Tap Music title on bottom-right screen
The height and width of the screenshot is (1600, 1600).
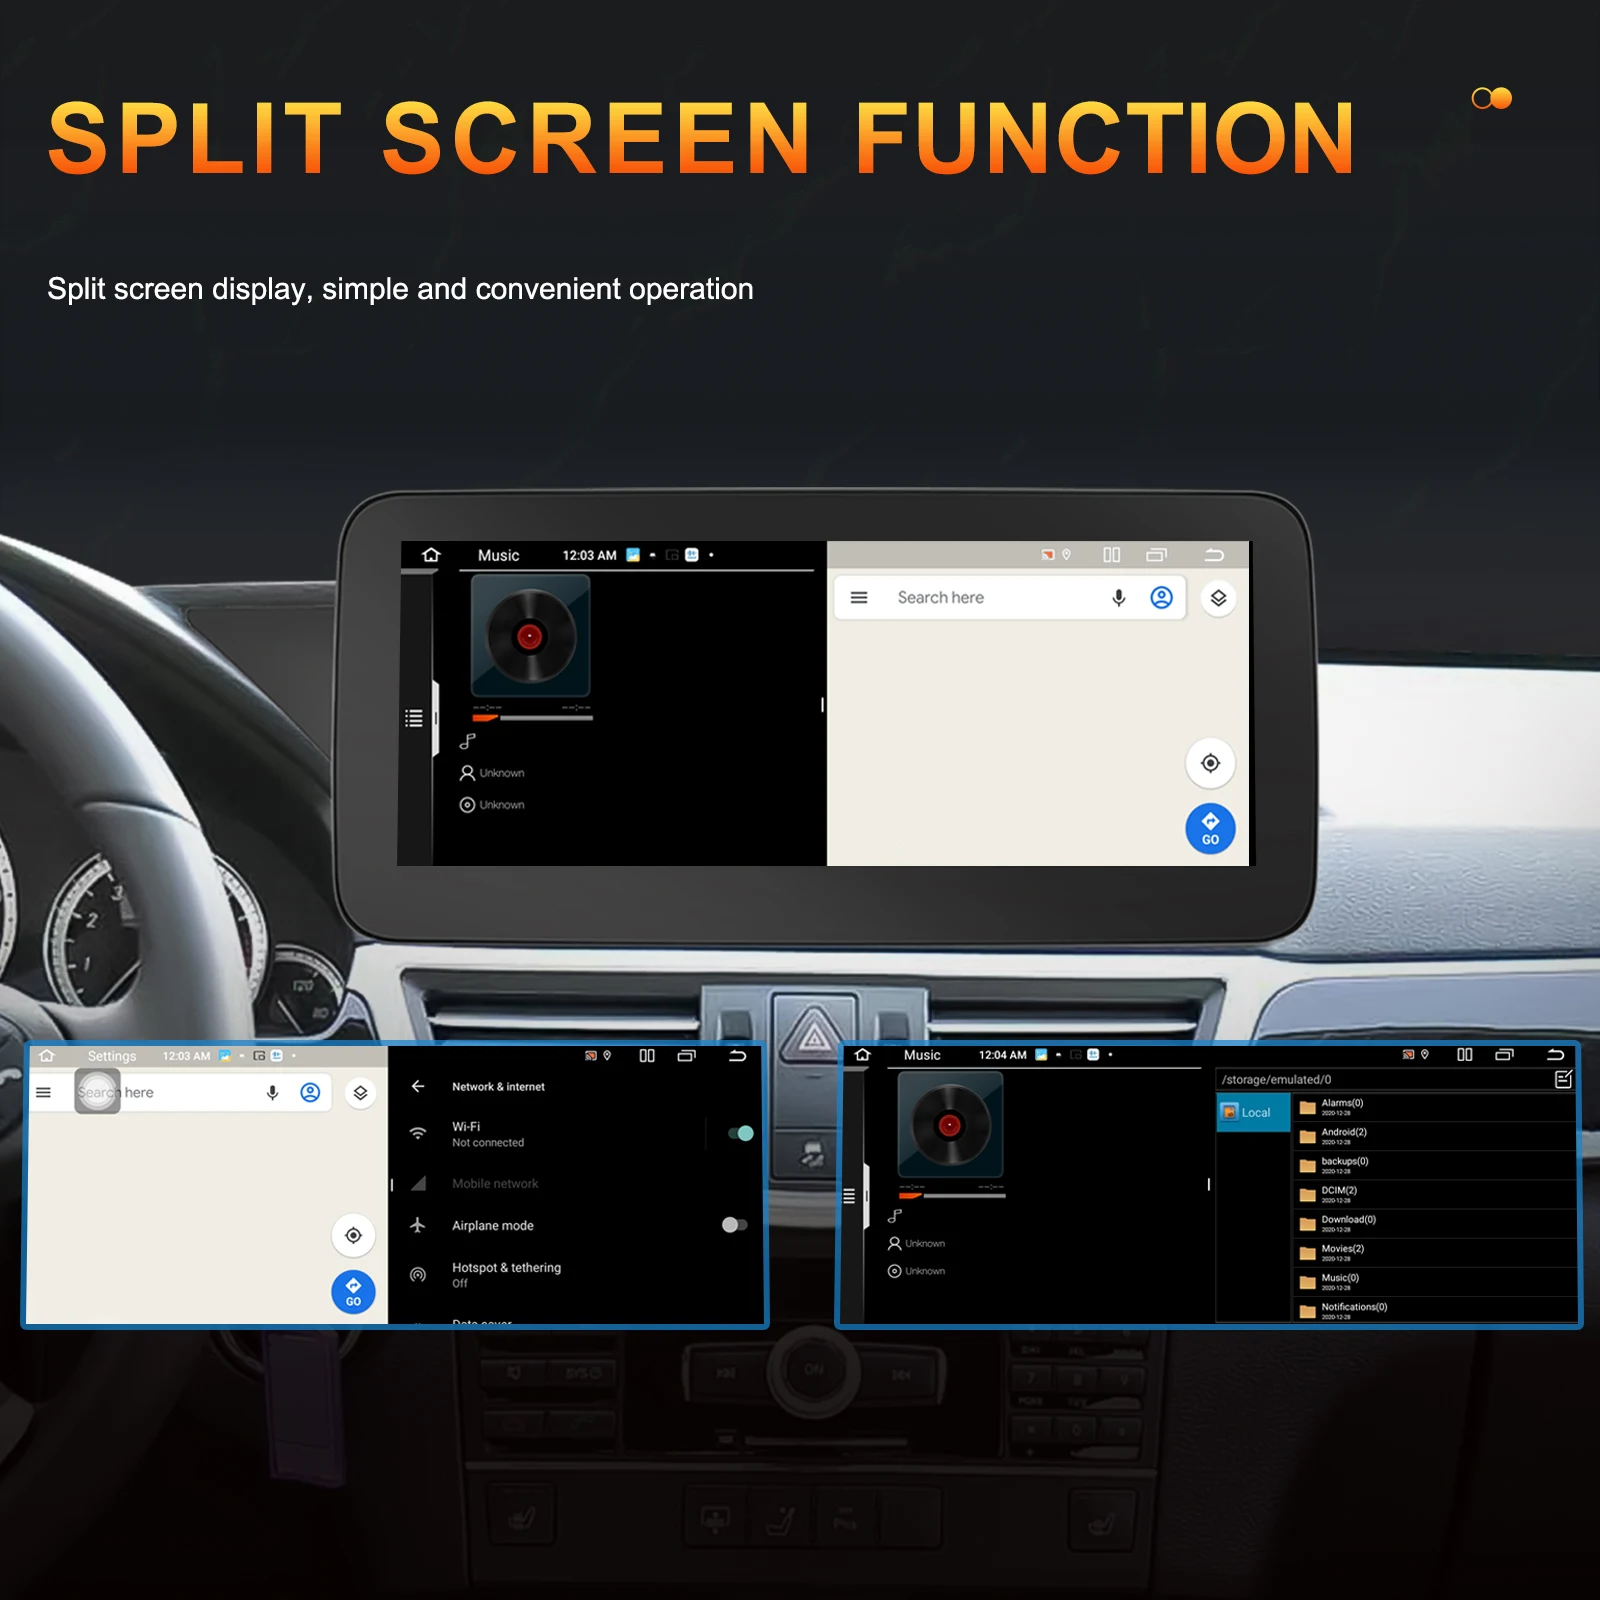[922, 1055]
